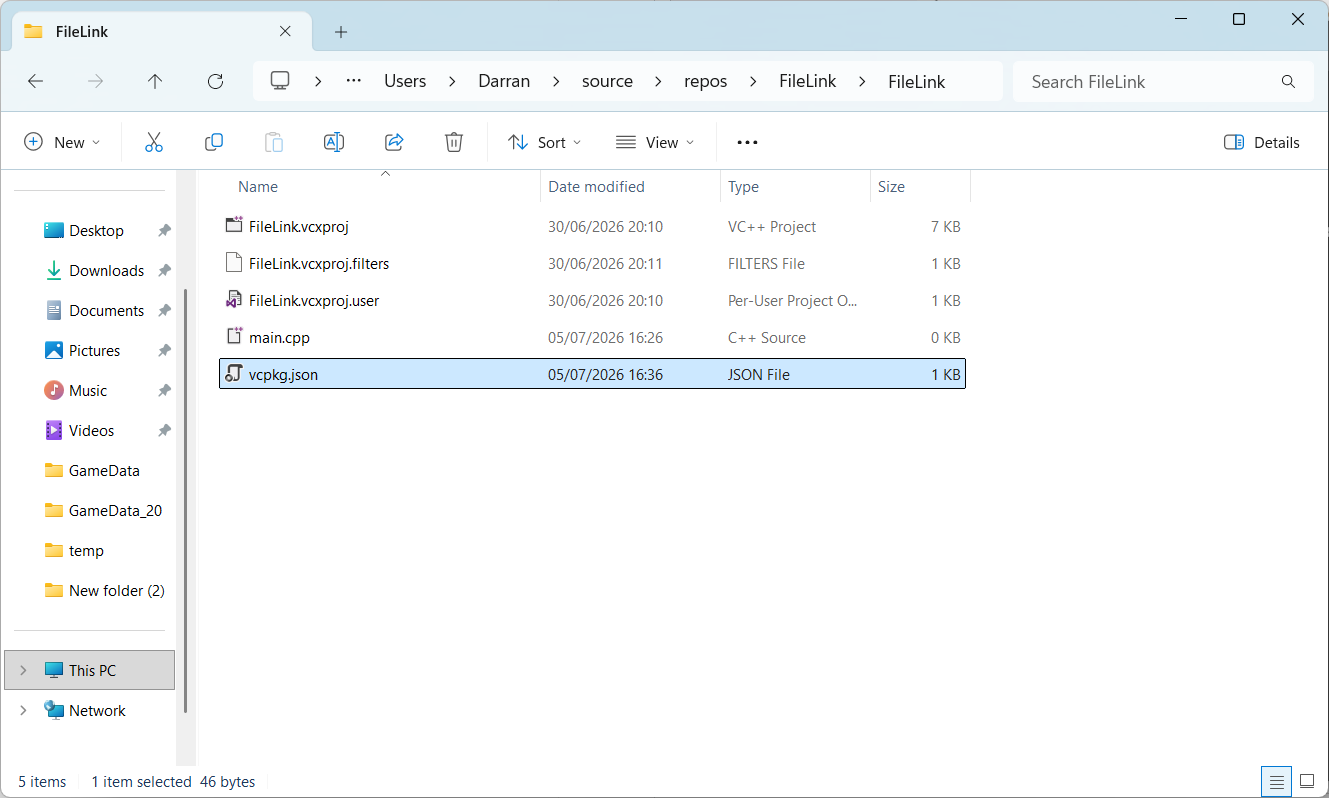Click the monitor icon in address bar
The width and height of the screenshot is (1329, 798).
click(280, 81)
